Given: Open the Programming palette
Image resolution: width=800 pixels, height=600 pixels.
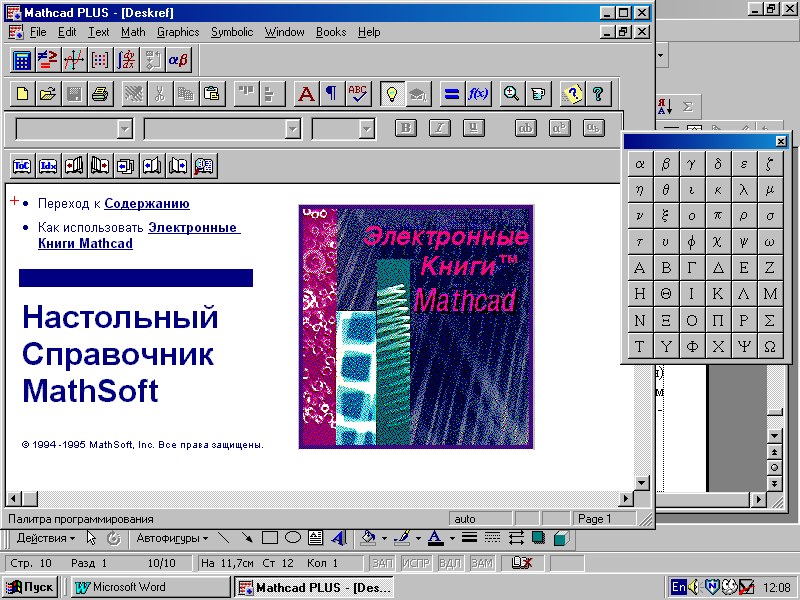Looking at the screenshot, I should (152, 60).
